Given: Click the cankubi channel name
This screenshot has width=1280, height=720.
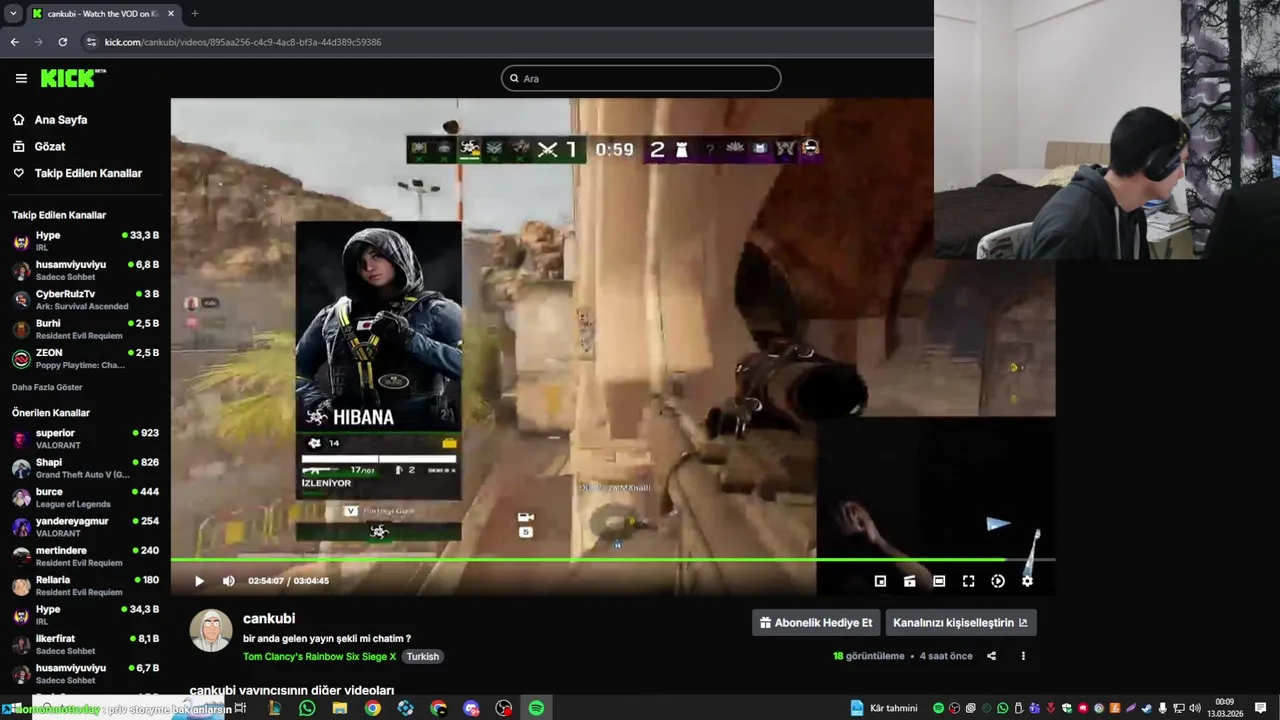Looking at the screenshot, I should click(269, 618).
